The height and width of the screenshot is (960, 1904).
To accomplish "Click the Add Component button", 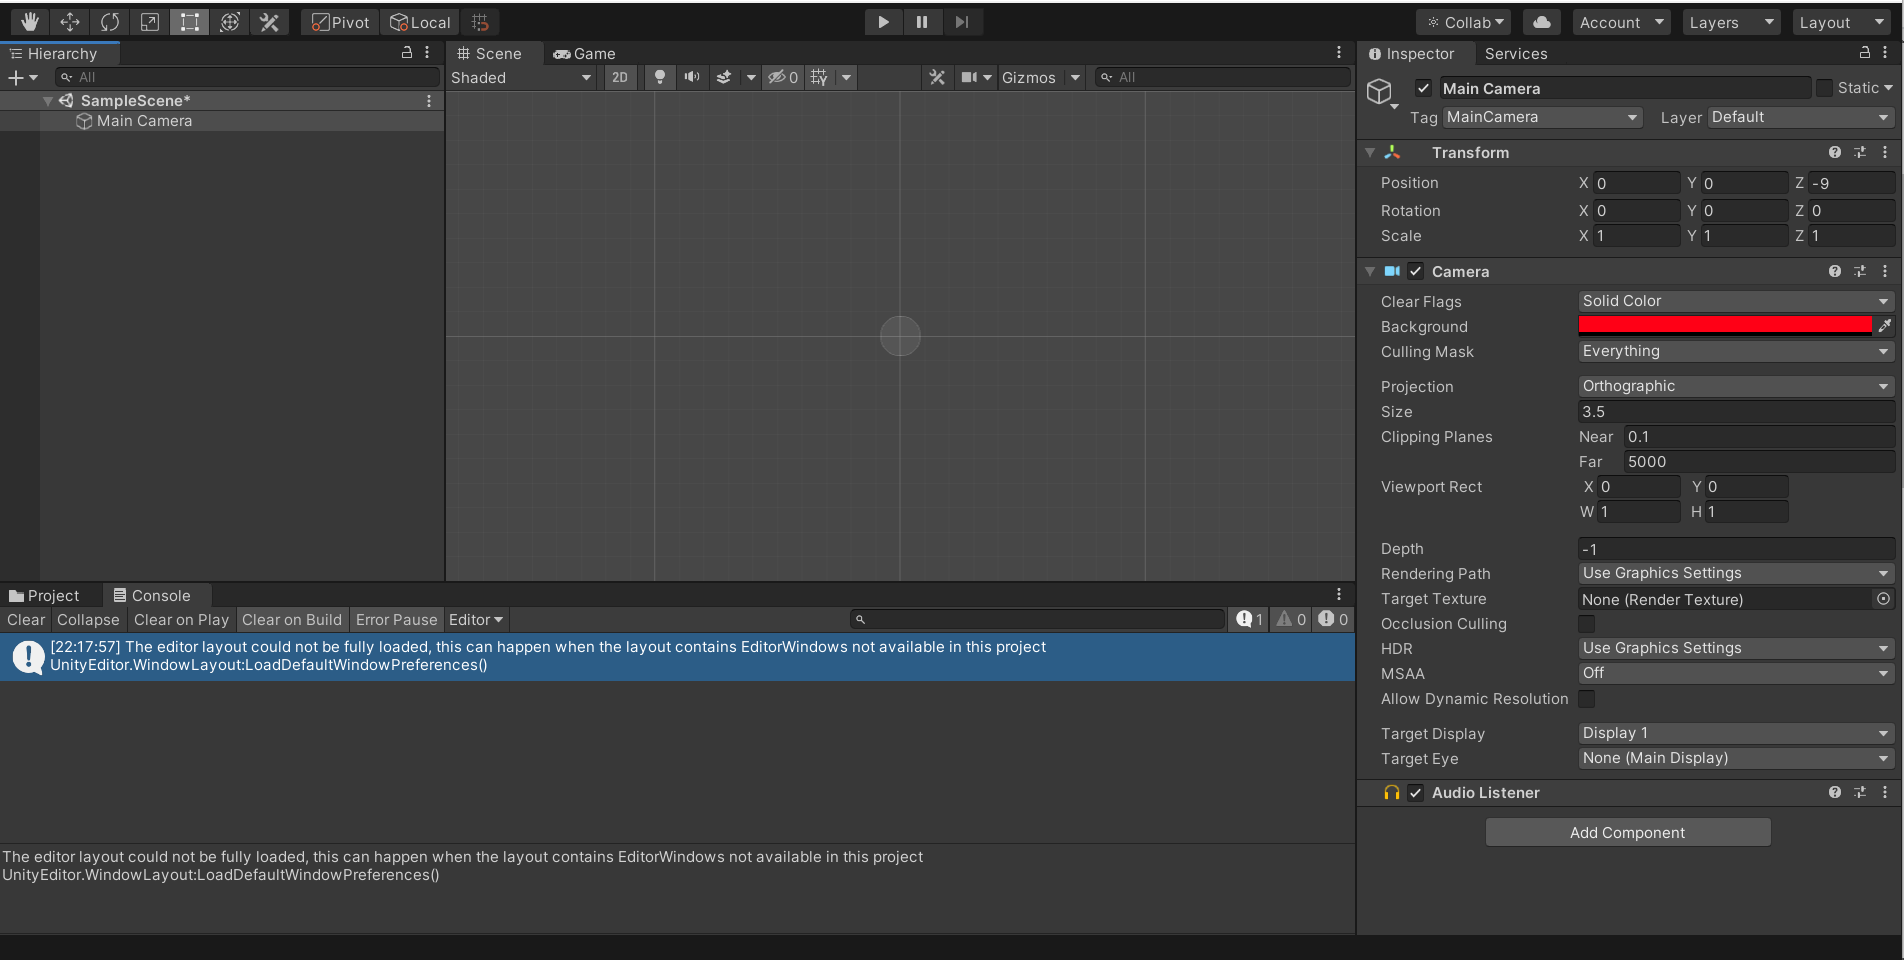I will point(1627,833).
